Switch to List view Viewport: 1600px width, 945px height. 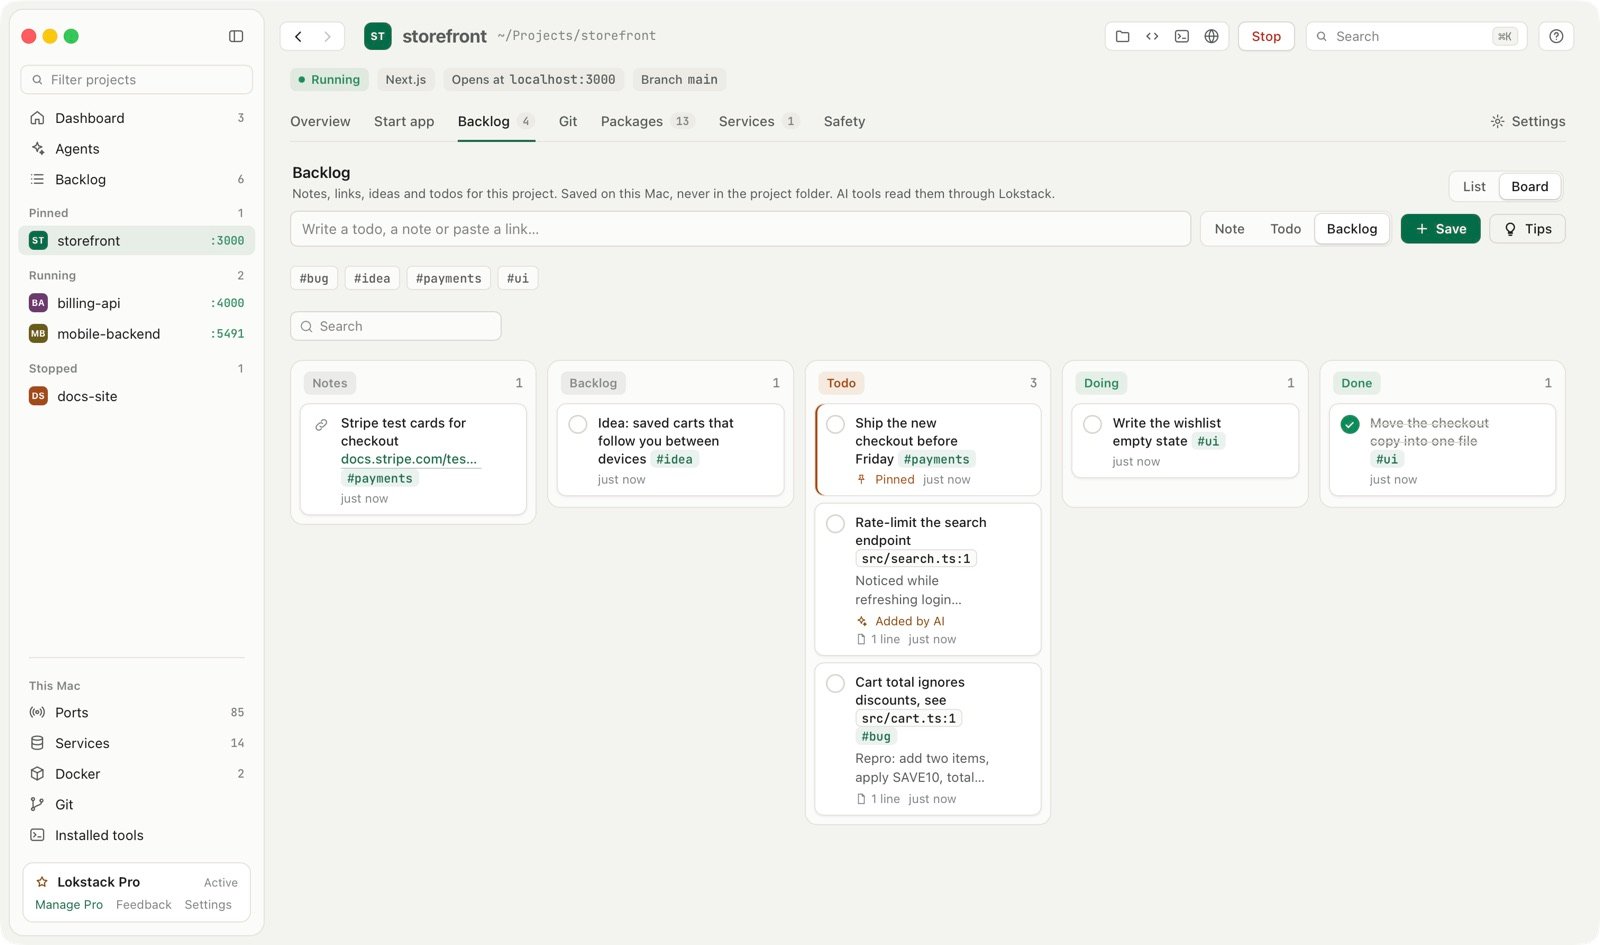(x=1474, y=187)
